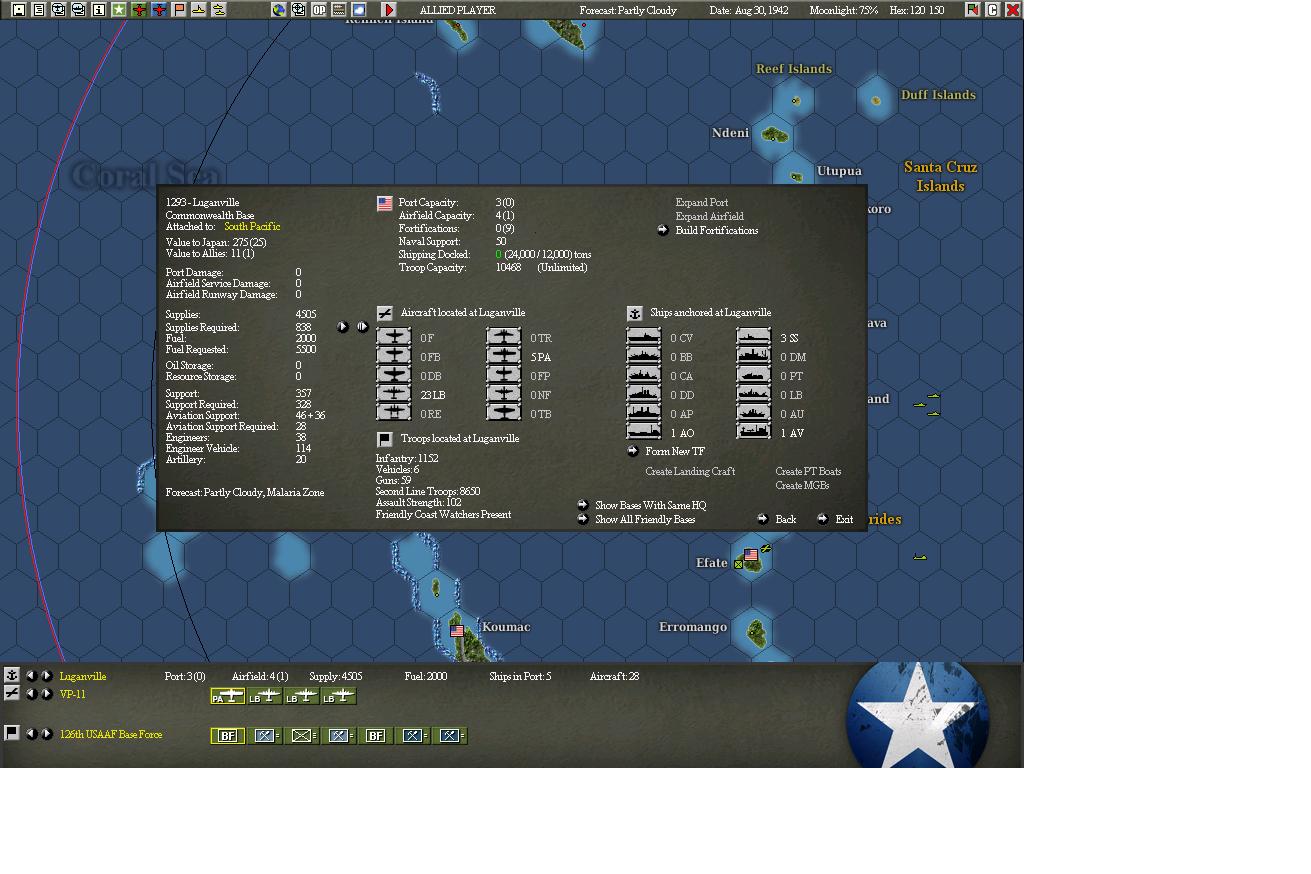Click right arrow next to Supplies Required
1311x874 pixels.
coord(343,327)
